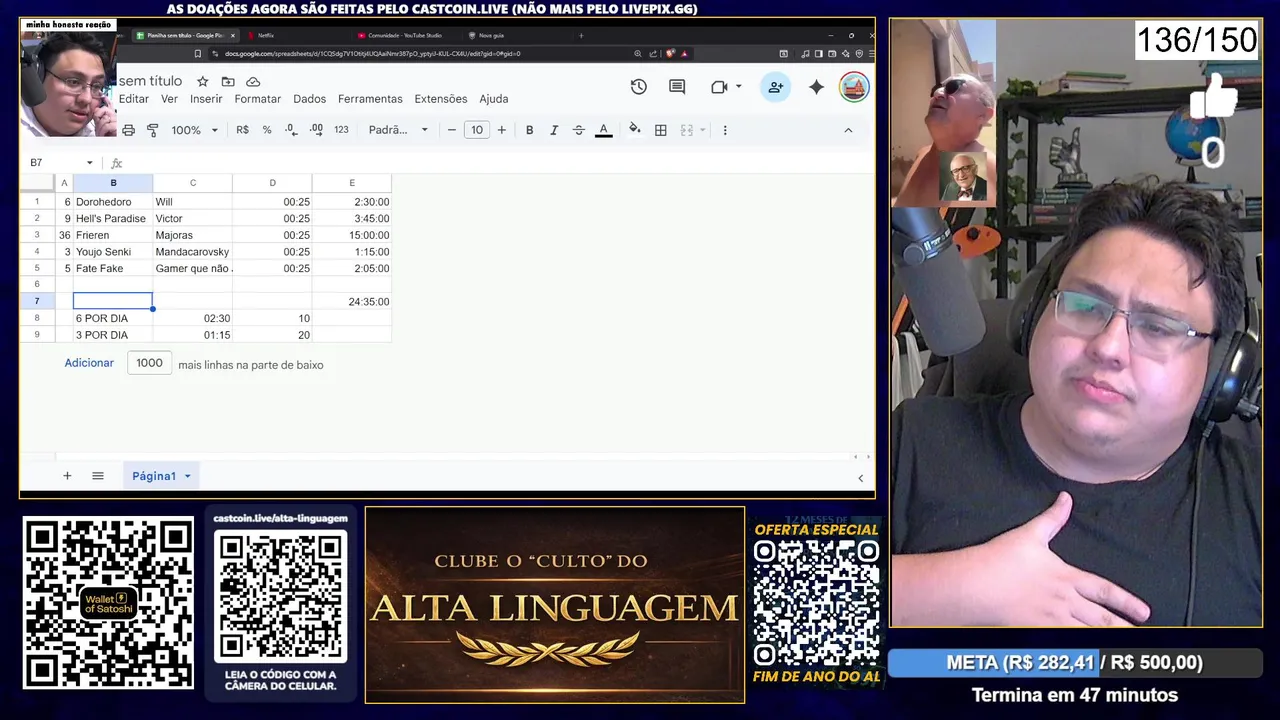Click the move to folder icon

228,81
